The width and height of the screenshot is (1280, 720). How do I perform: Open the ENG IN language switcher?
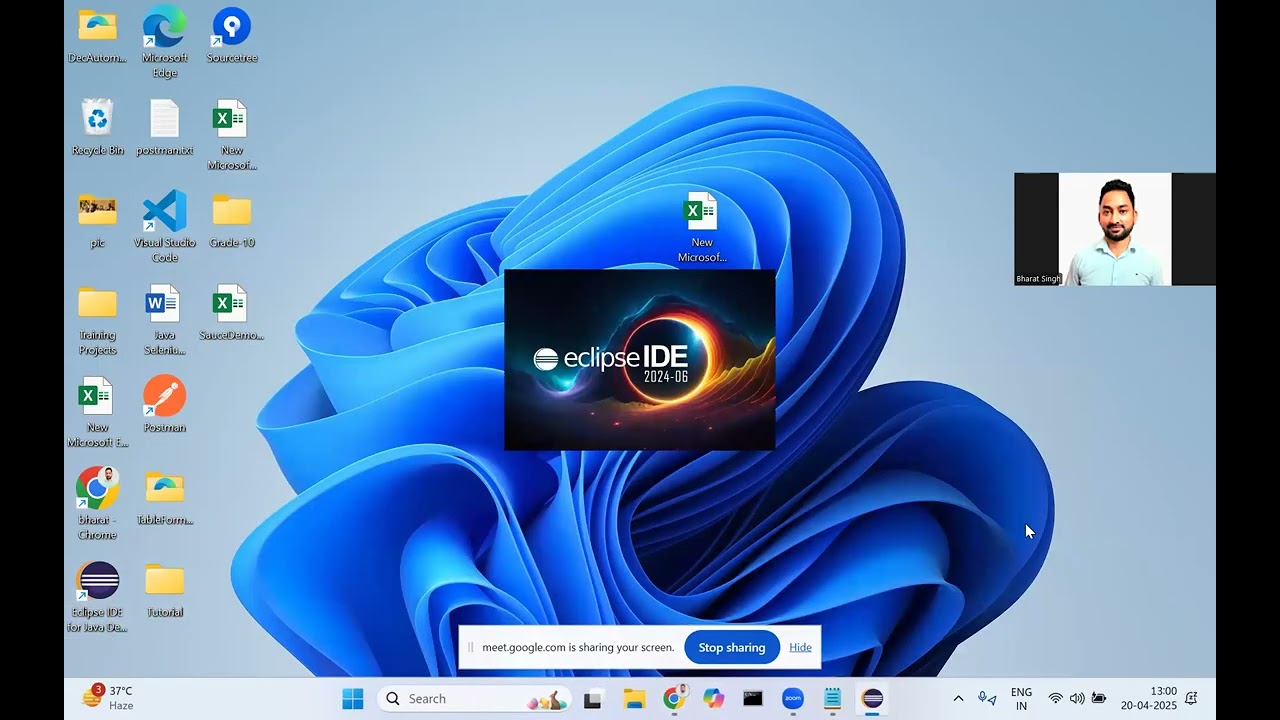(x=1021, y=699)
